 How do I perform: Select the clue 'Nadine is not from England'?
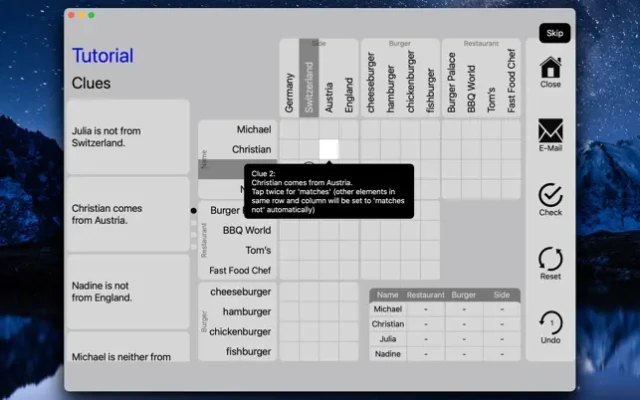pyautogui.click(x=127, y=291)
